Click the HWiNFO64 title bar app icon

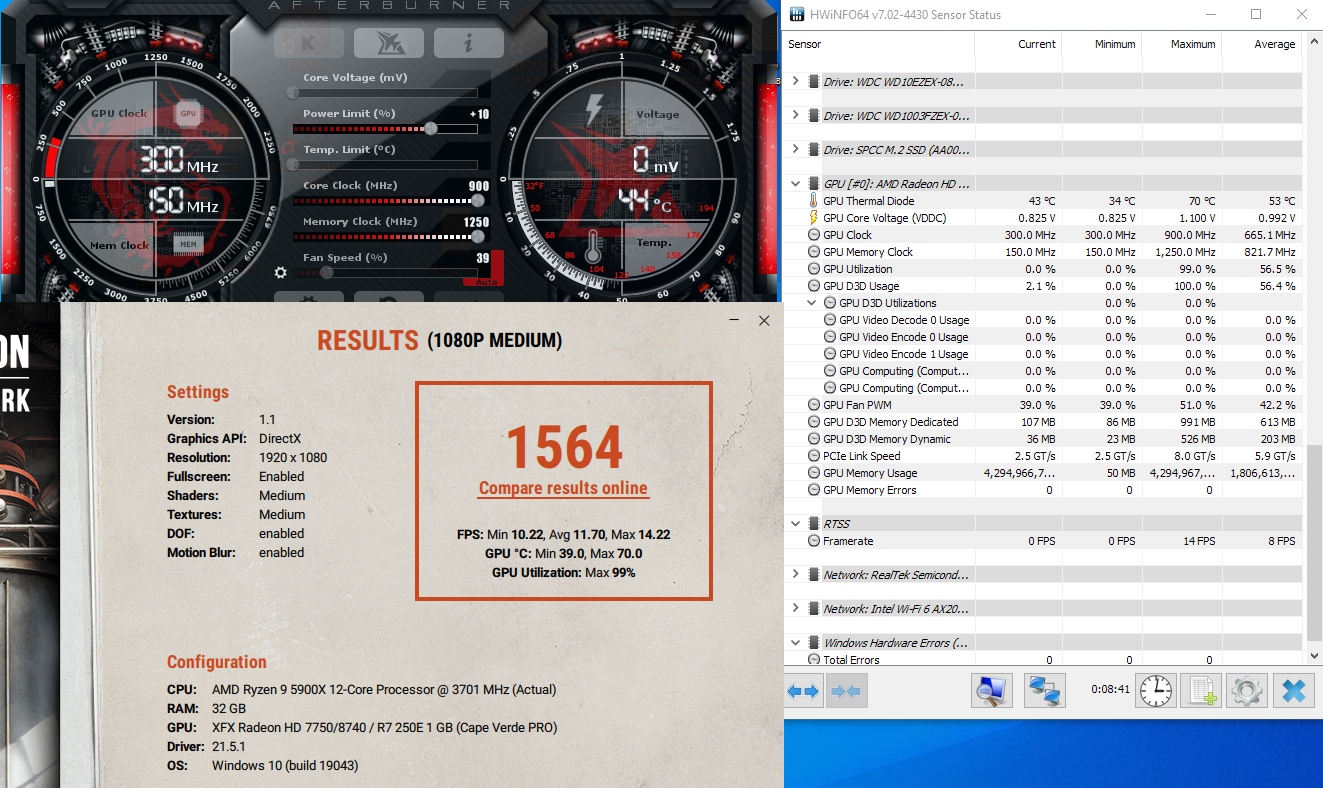pyautogui.click(x=796, y=15)
